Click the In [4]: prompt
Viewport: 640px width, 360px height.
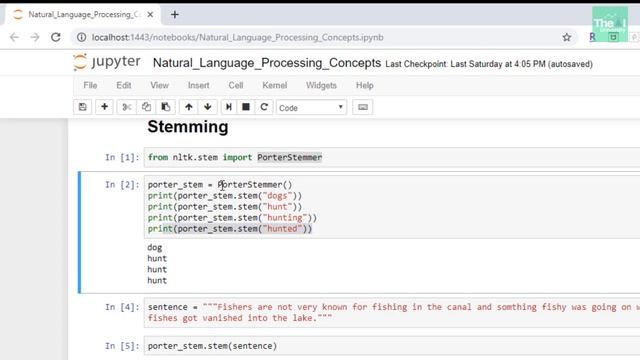(122, 307)
